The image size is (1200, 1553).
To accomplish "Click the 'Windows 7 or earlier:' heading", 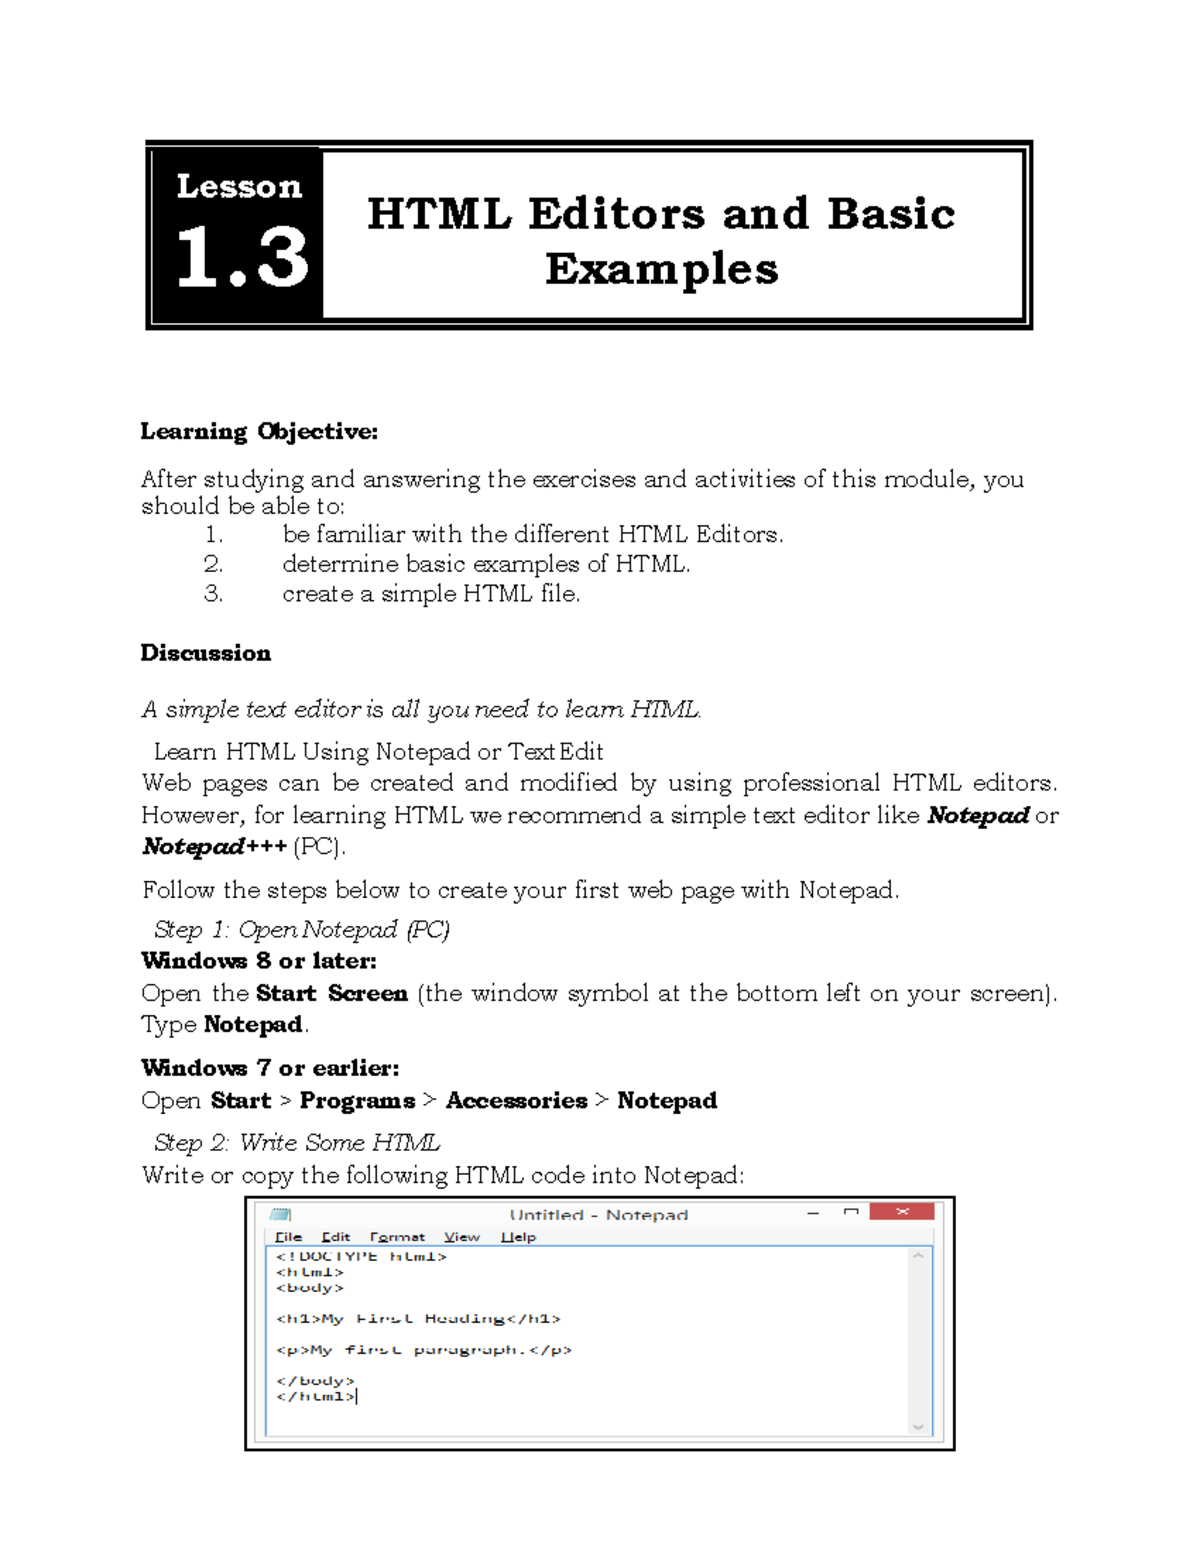I will tap(270, 1068).
